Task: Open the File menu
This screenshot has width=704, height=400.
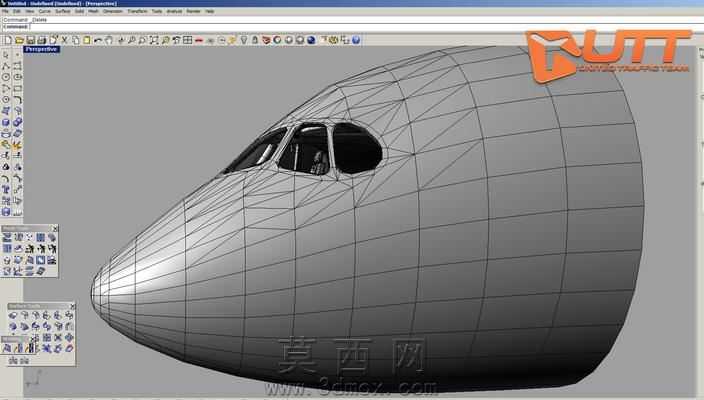Action: [5, 11]
